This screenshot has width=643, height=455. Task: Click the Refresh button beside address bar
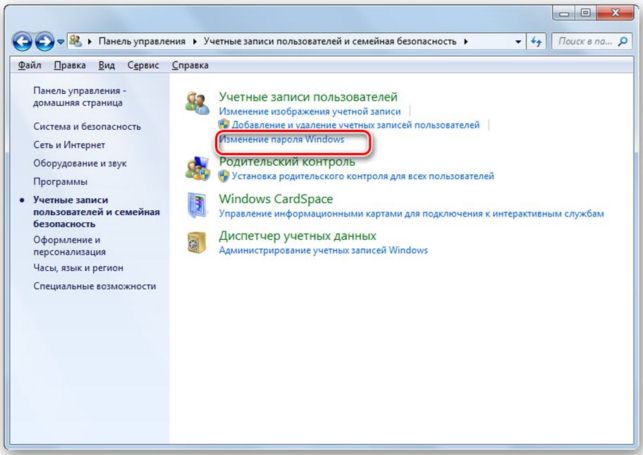click(536, 41)
